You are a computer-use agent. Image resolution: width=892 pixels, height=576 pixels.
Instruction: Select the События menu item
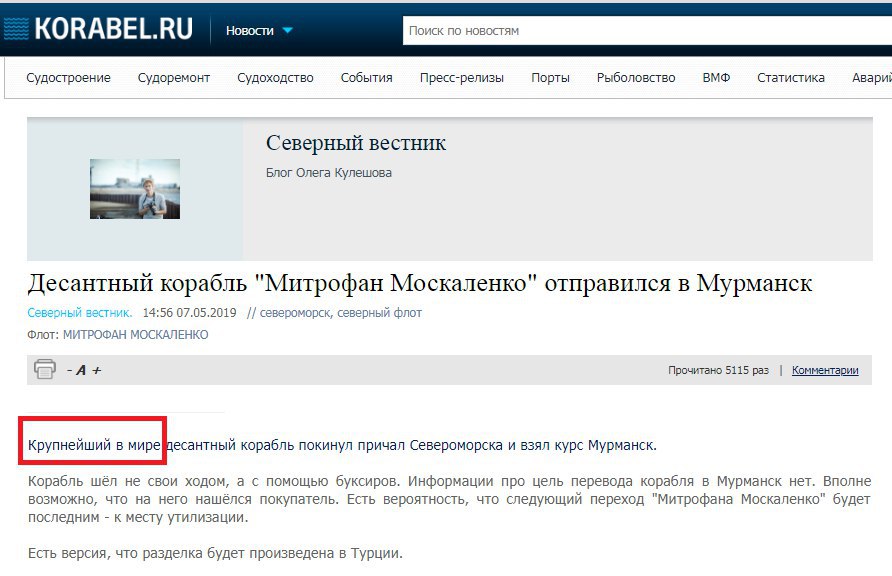(x=366, y=78)
